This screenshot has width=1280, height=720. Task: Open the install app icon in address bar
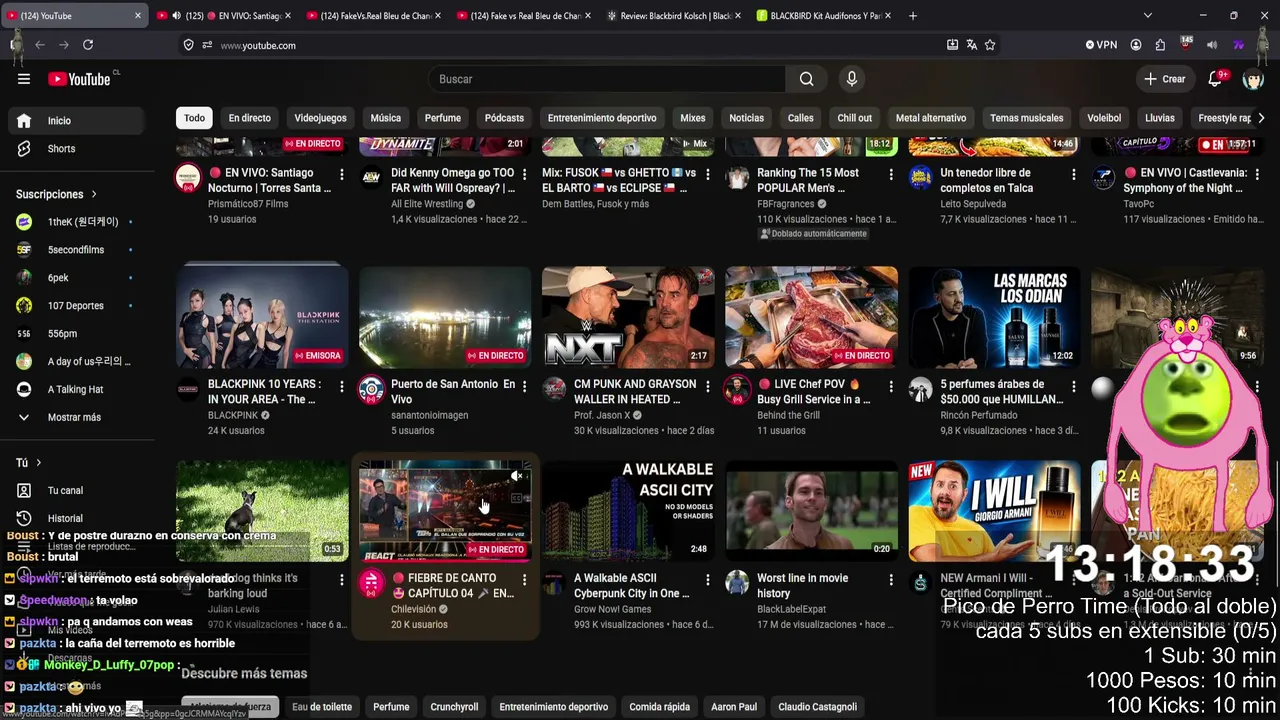[952, 45]
